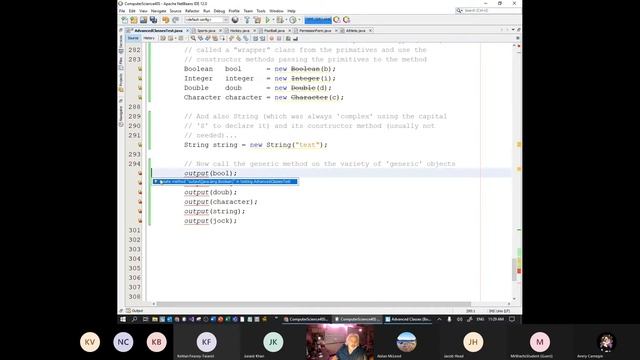The height and width of the screenshot is (360, 640).
Task: Switch to the Football.java tab
Action: pyautogui.click(x=274, y=31)
